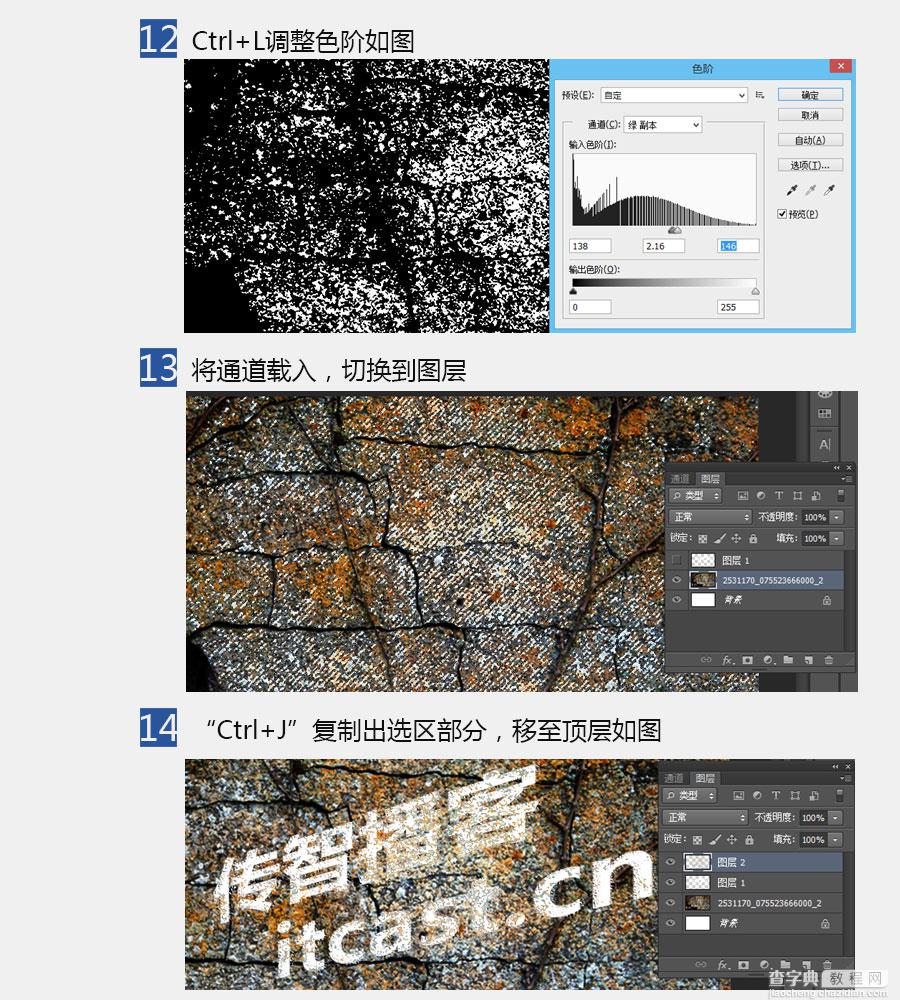Select 图层 2 thumbnail in step 14 panel
The height and width of the screenshot is (1000, 900).
[x=697, y=862]
